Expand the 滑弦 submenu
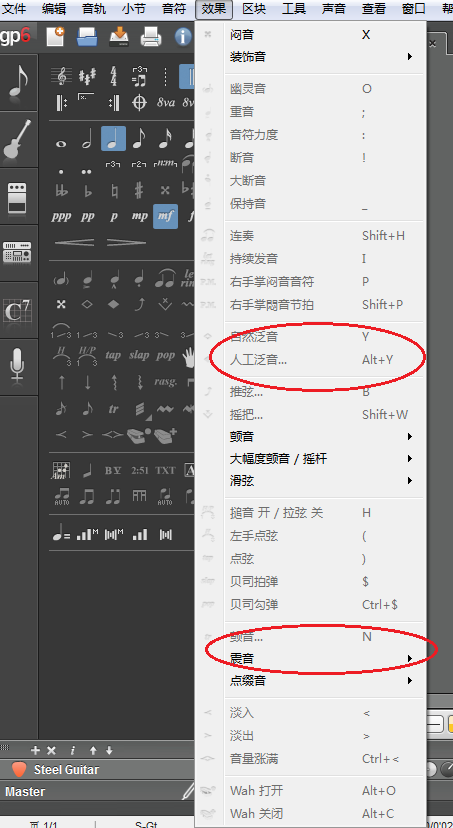Viewport: 453px width, 828px height. coord(320,481)
